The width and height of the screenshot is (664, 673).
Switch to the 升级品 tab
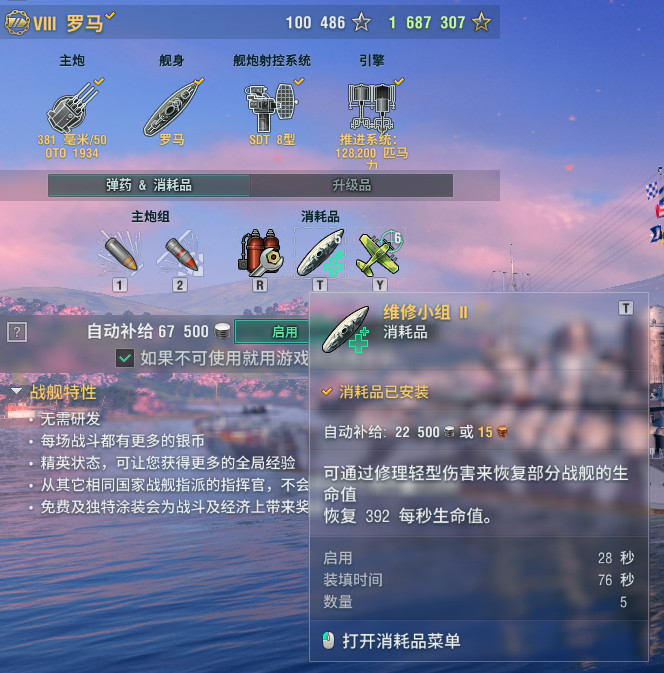tap(352, 185)
